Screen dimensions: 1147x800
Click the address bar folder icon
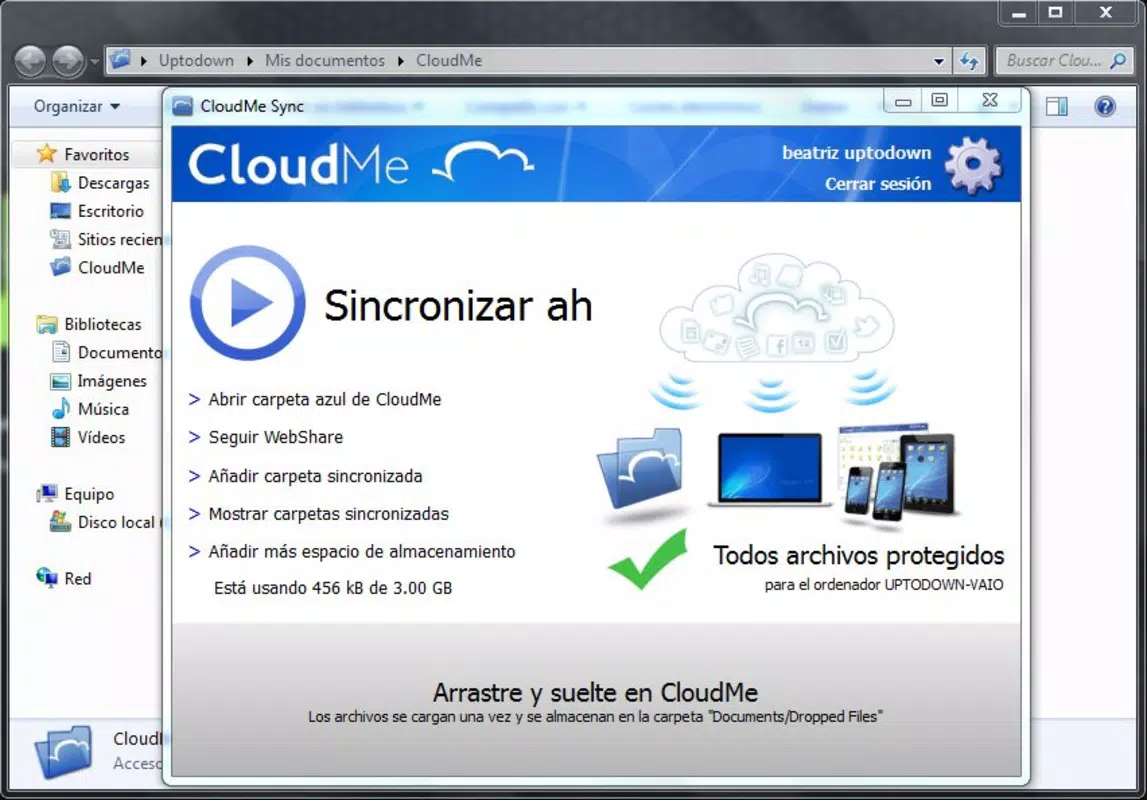(x=121, y=60)
